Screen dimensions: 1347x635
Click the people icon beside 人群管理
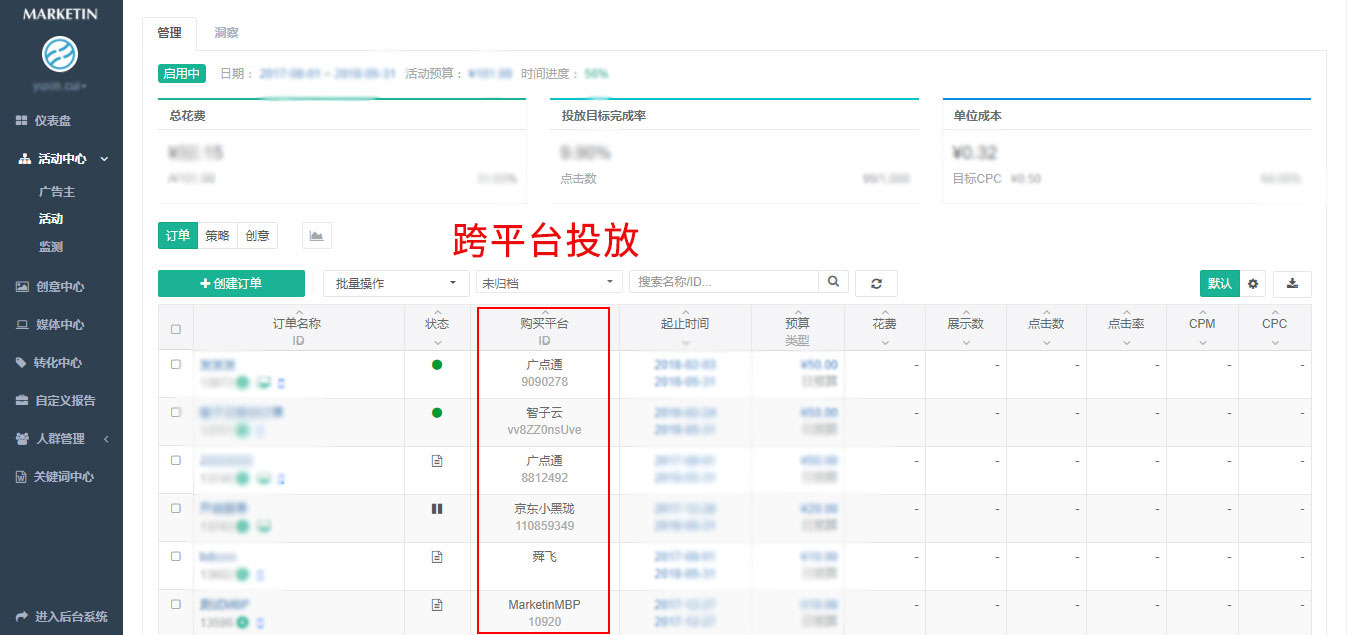point(22,439)
